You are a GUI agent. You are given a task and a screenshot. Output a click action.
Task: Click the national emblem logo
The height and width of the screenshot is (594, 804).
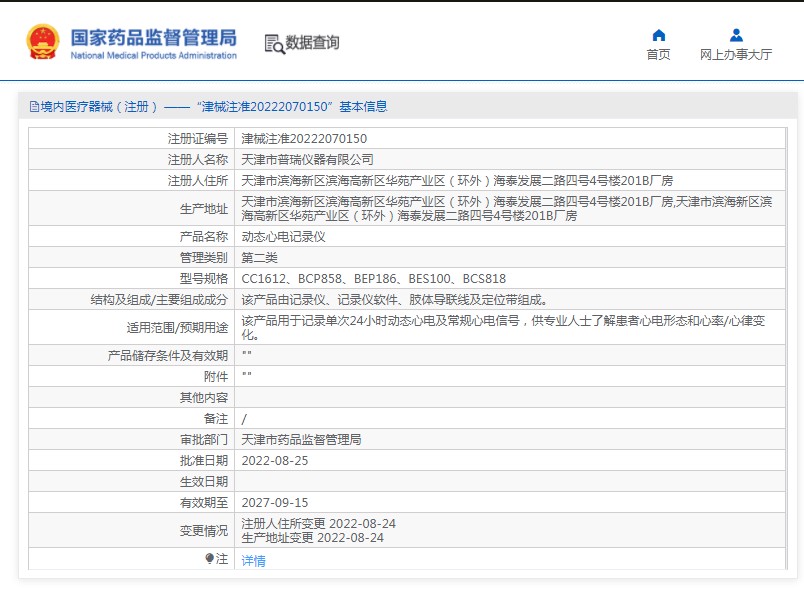pos(42,42)
